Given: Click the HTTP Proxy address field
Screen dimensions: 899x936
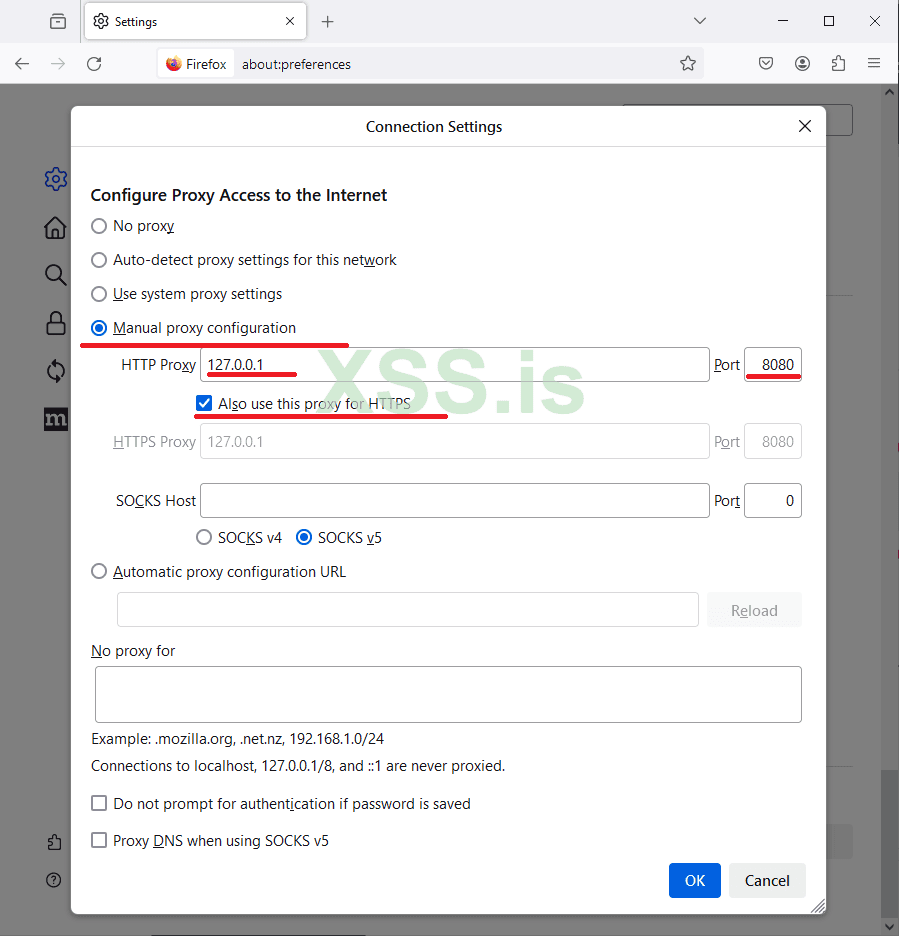Looking at the screenshot, I should point(455,365).
